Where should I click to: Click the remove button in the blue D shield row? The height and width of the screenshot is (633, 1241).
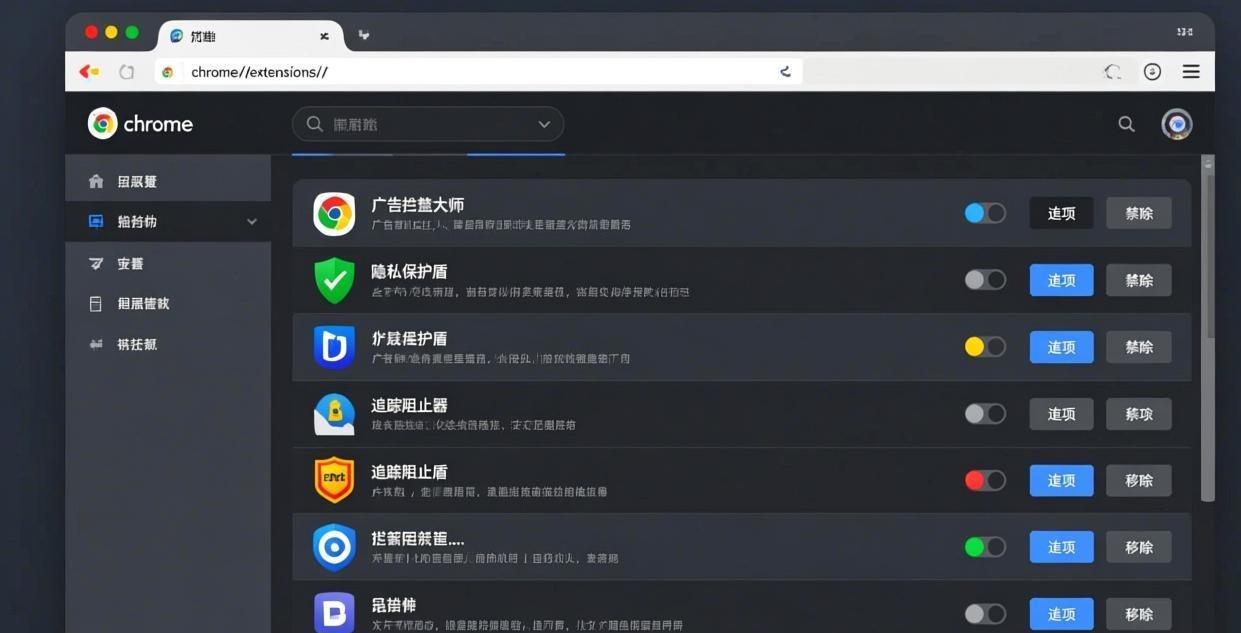click(x=1139, y=347)
